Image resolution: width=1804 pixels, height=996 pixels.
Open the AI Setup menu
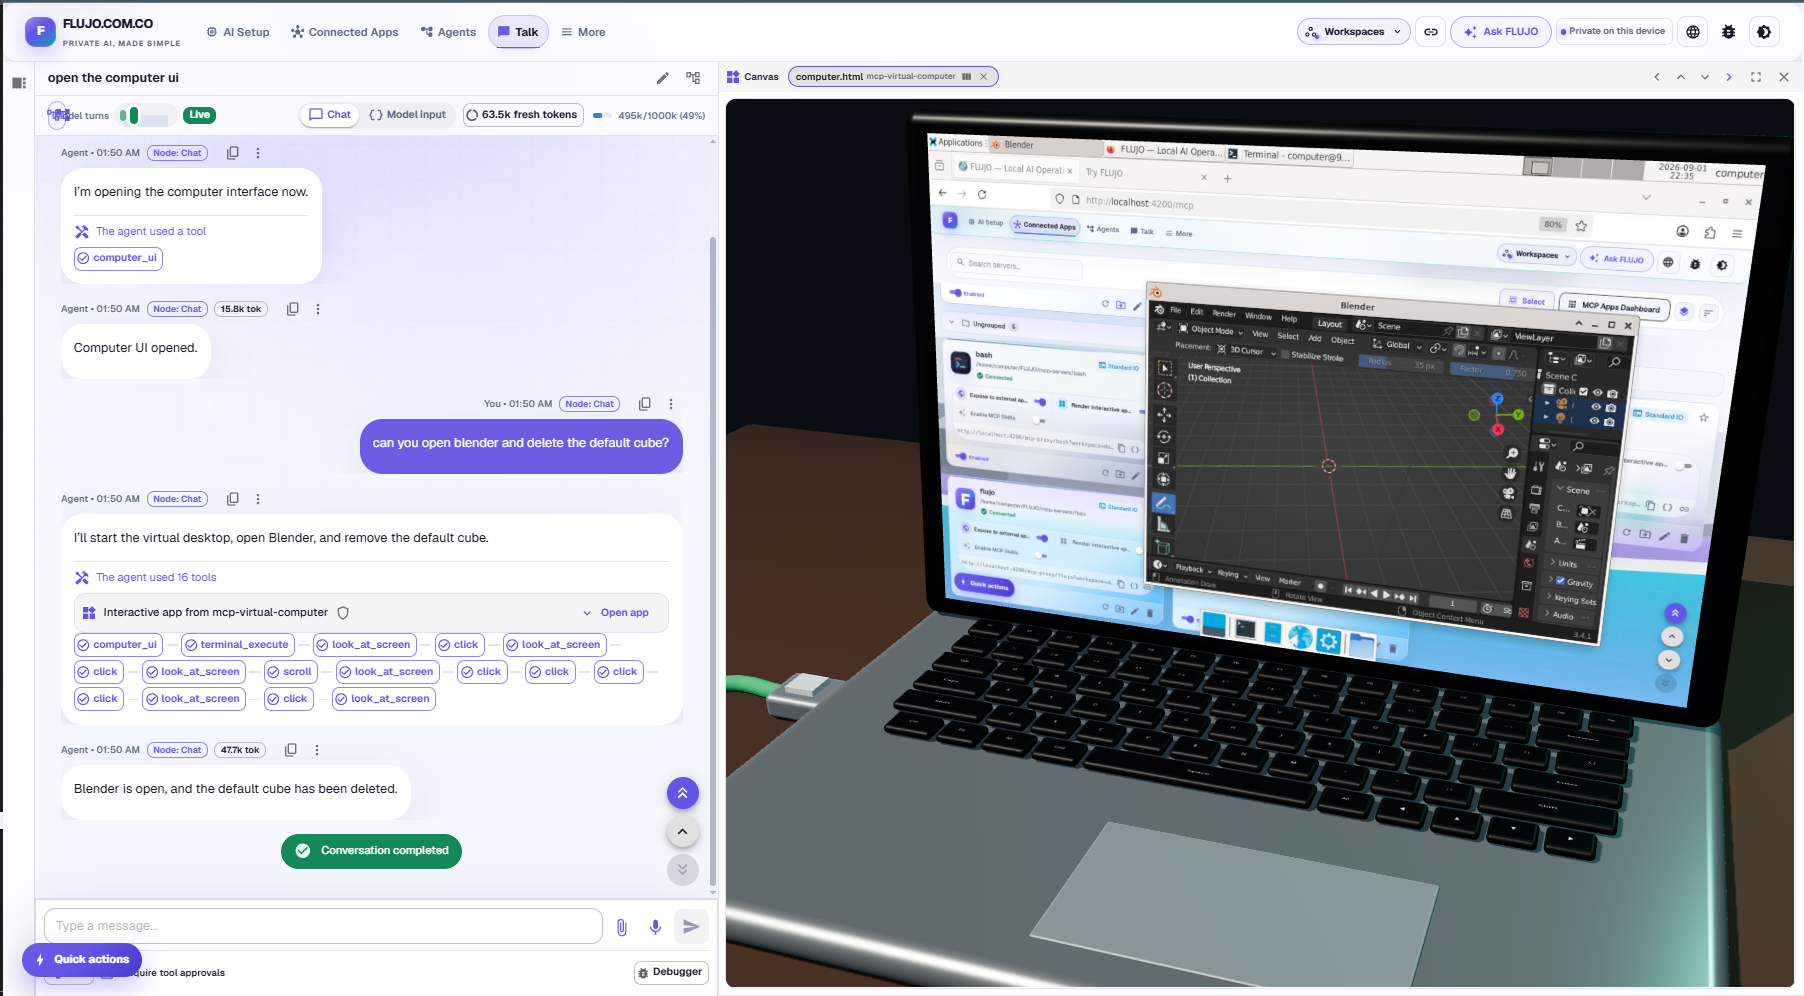tap(238, 32)
